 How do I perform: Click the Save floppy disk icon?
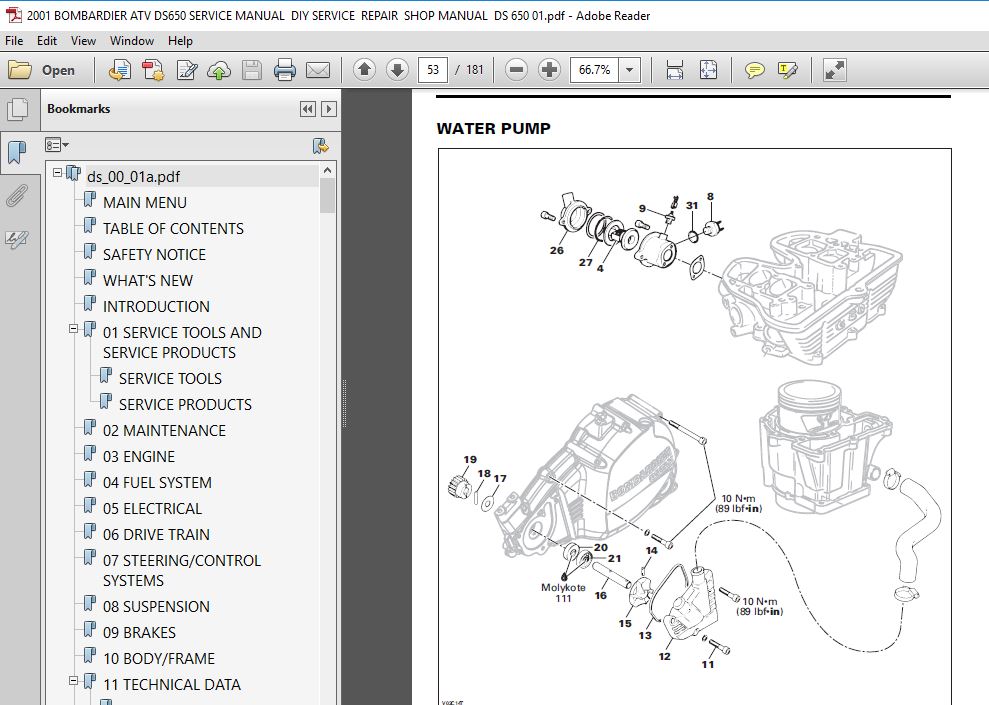[252, 70]
